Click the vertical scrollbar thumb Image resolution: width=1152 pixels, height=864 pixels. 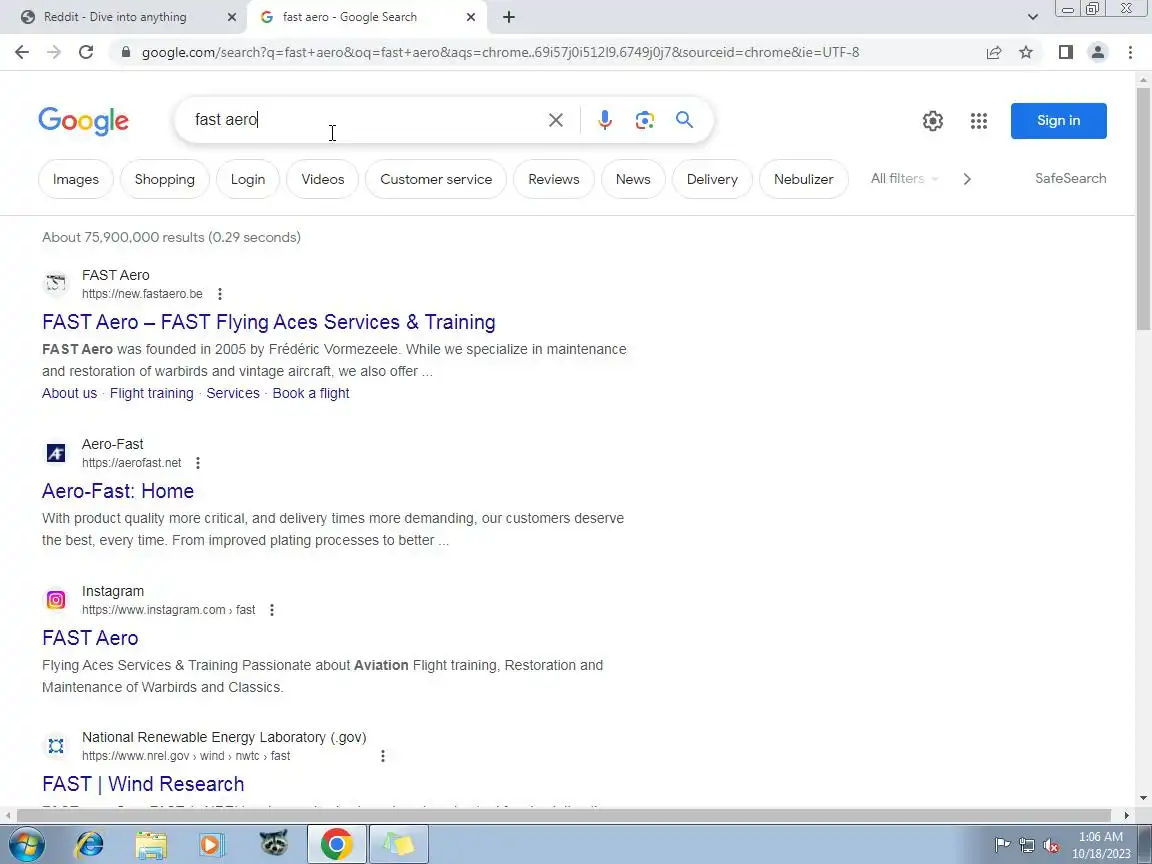[1144, 209]
